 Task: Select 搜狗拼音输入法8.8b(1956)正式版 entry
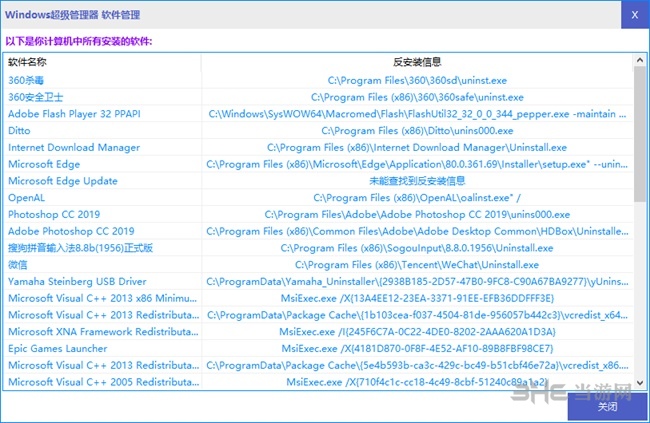(80, 248)
